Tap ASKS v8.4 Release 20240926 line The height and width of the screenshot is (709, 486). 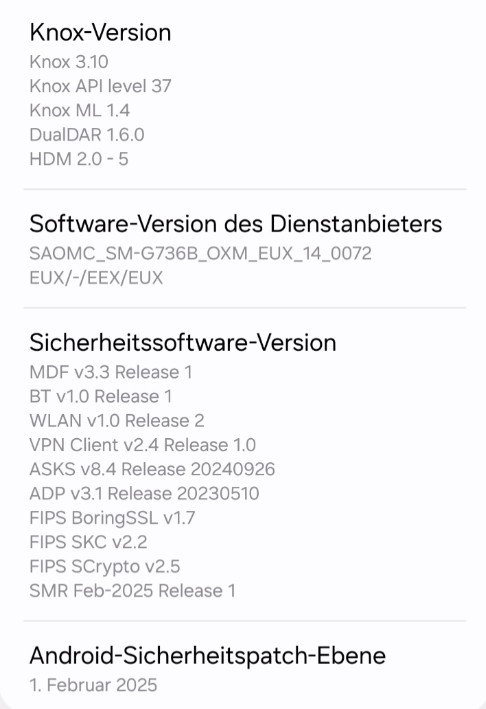tap(152, 469)
